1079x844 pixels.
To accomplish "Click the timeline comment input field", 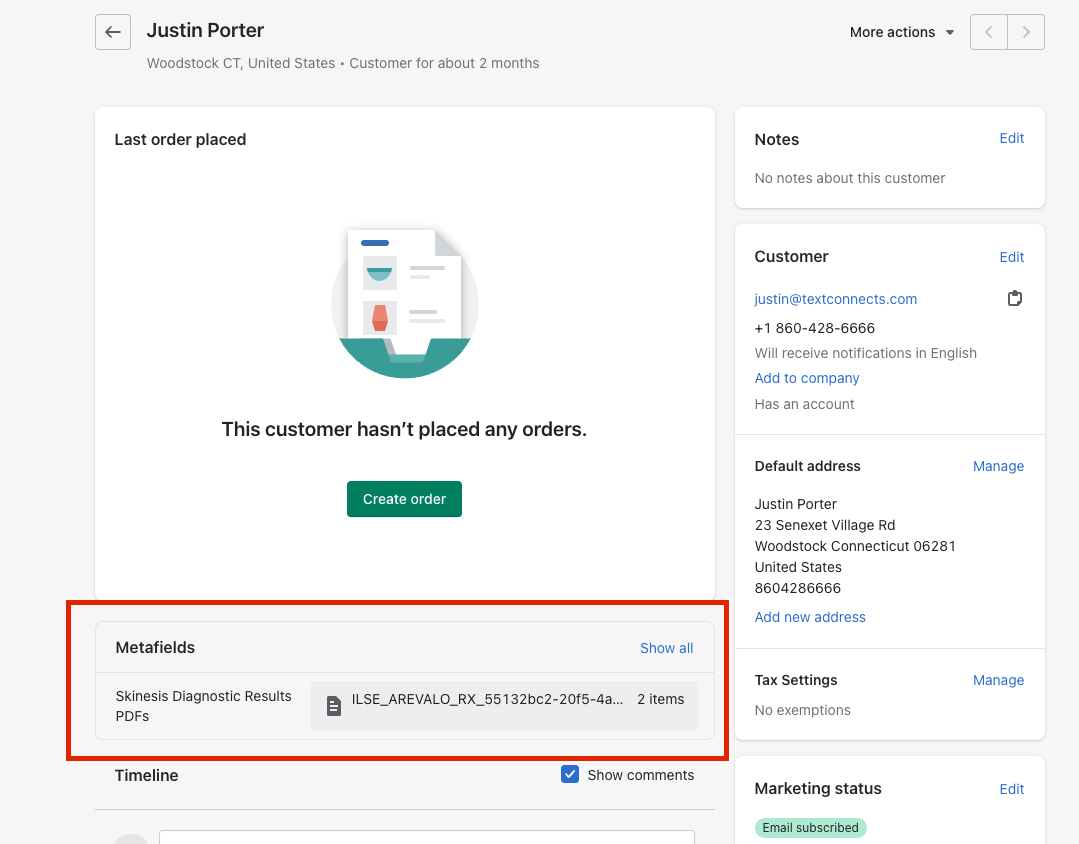I will [x=426, y=836].
